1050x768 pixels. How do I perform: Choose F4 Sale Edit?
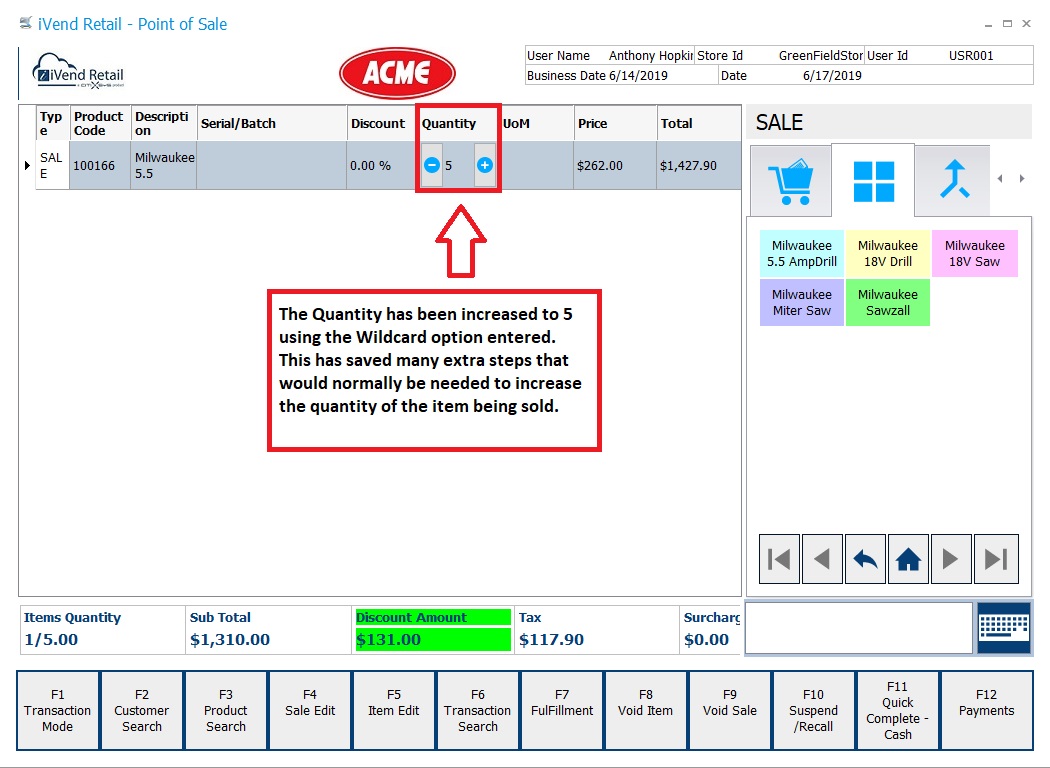click(310, 710)
